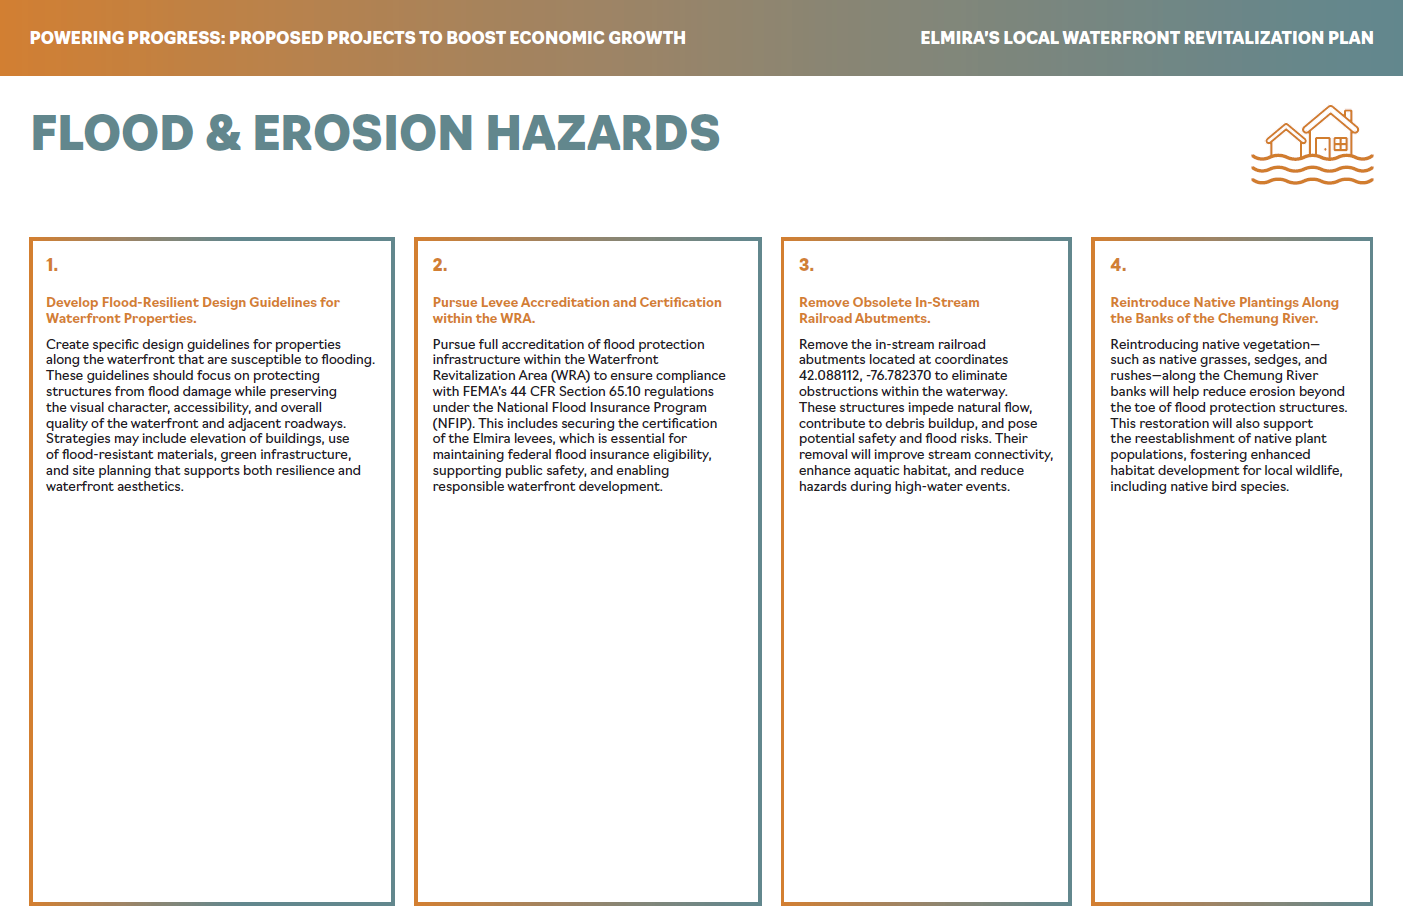
Task: Select card number 1 label
Action: pos(49,266)
